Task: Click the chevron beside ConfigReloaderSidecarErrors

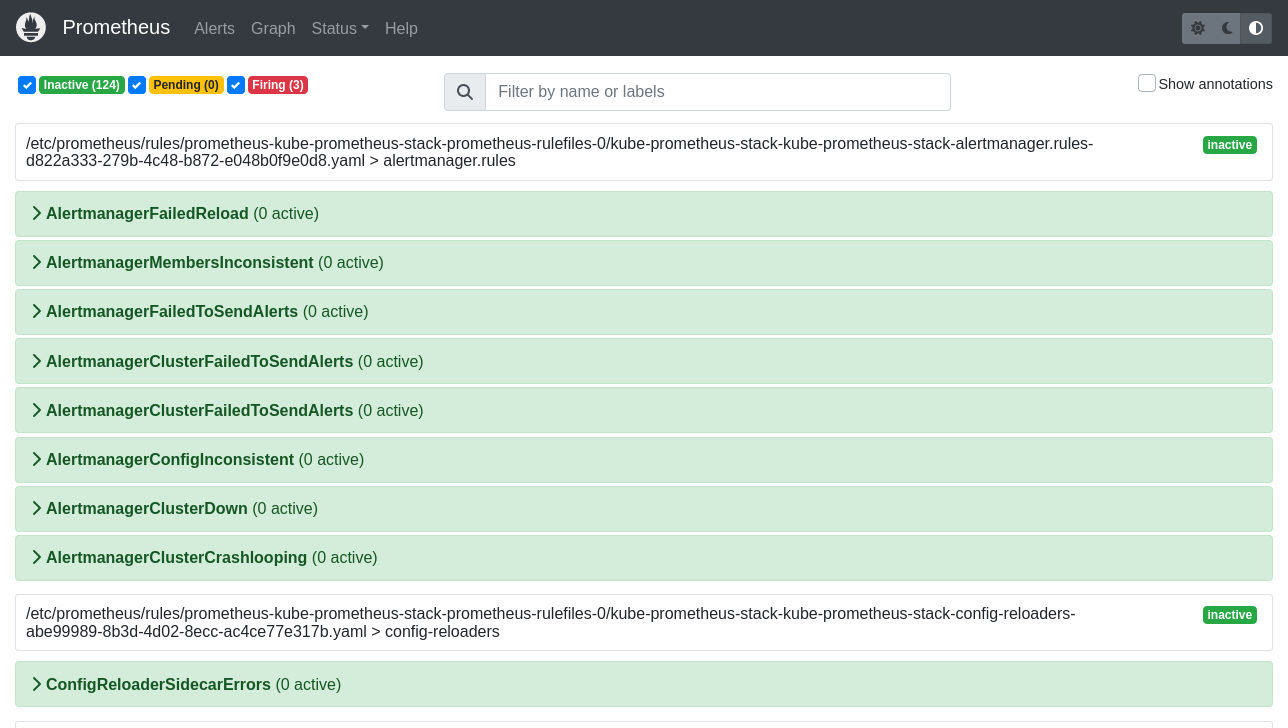Action: point(37,684)
